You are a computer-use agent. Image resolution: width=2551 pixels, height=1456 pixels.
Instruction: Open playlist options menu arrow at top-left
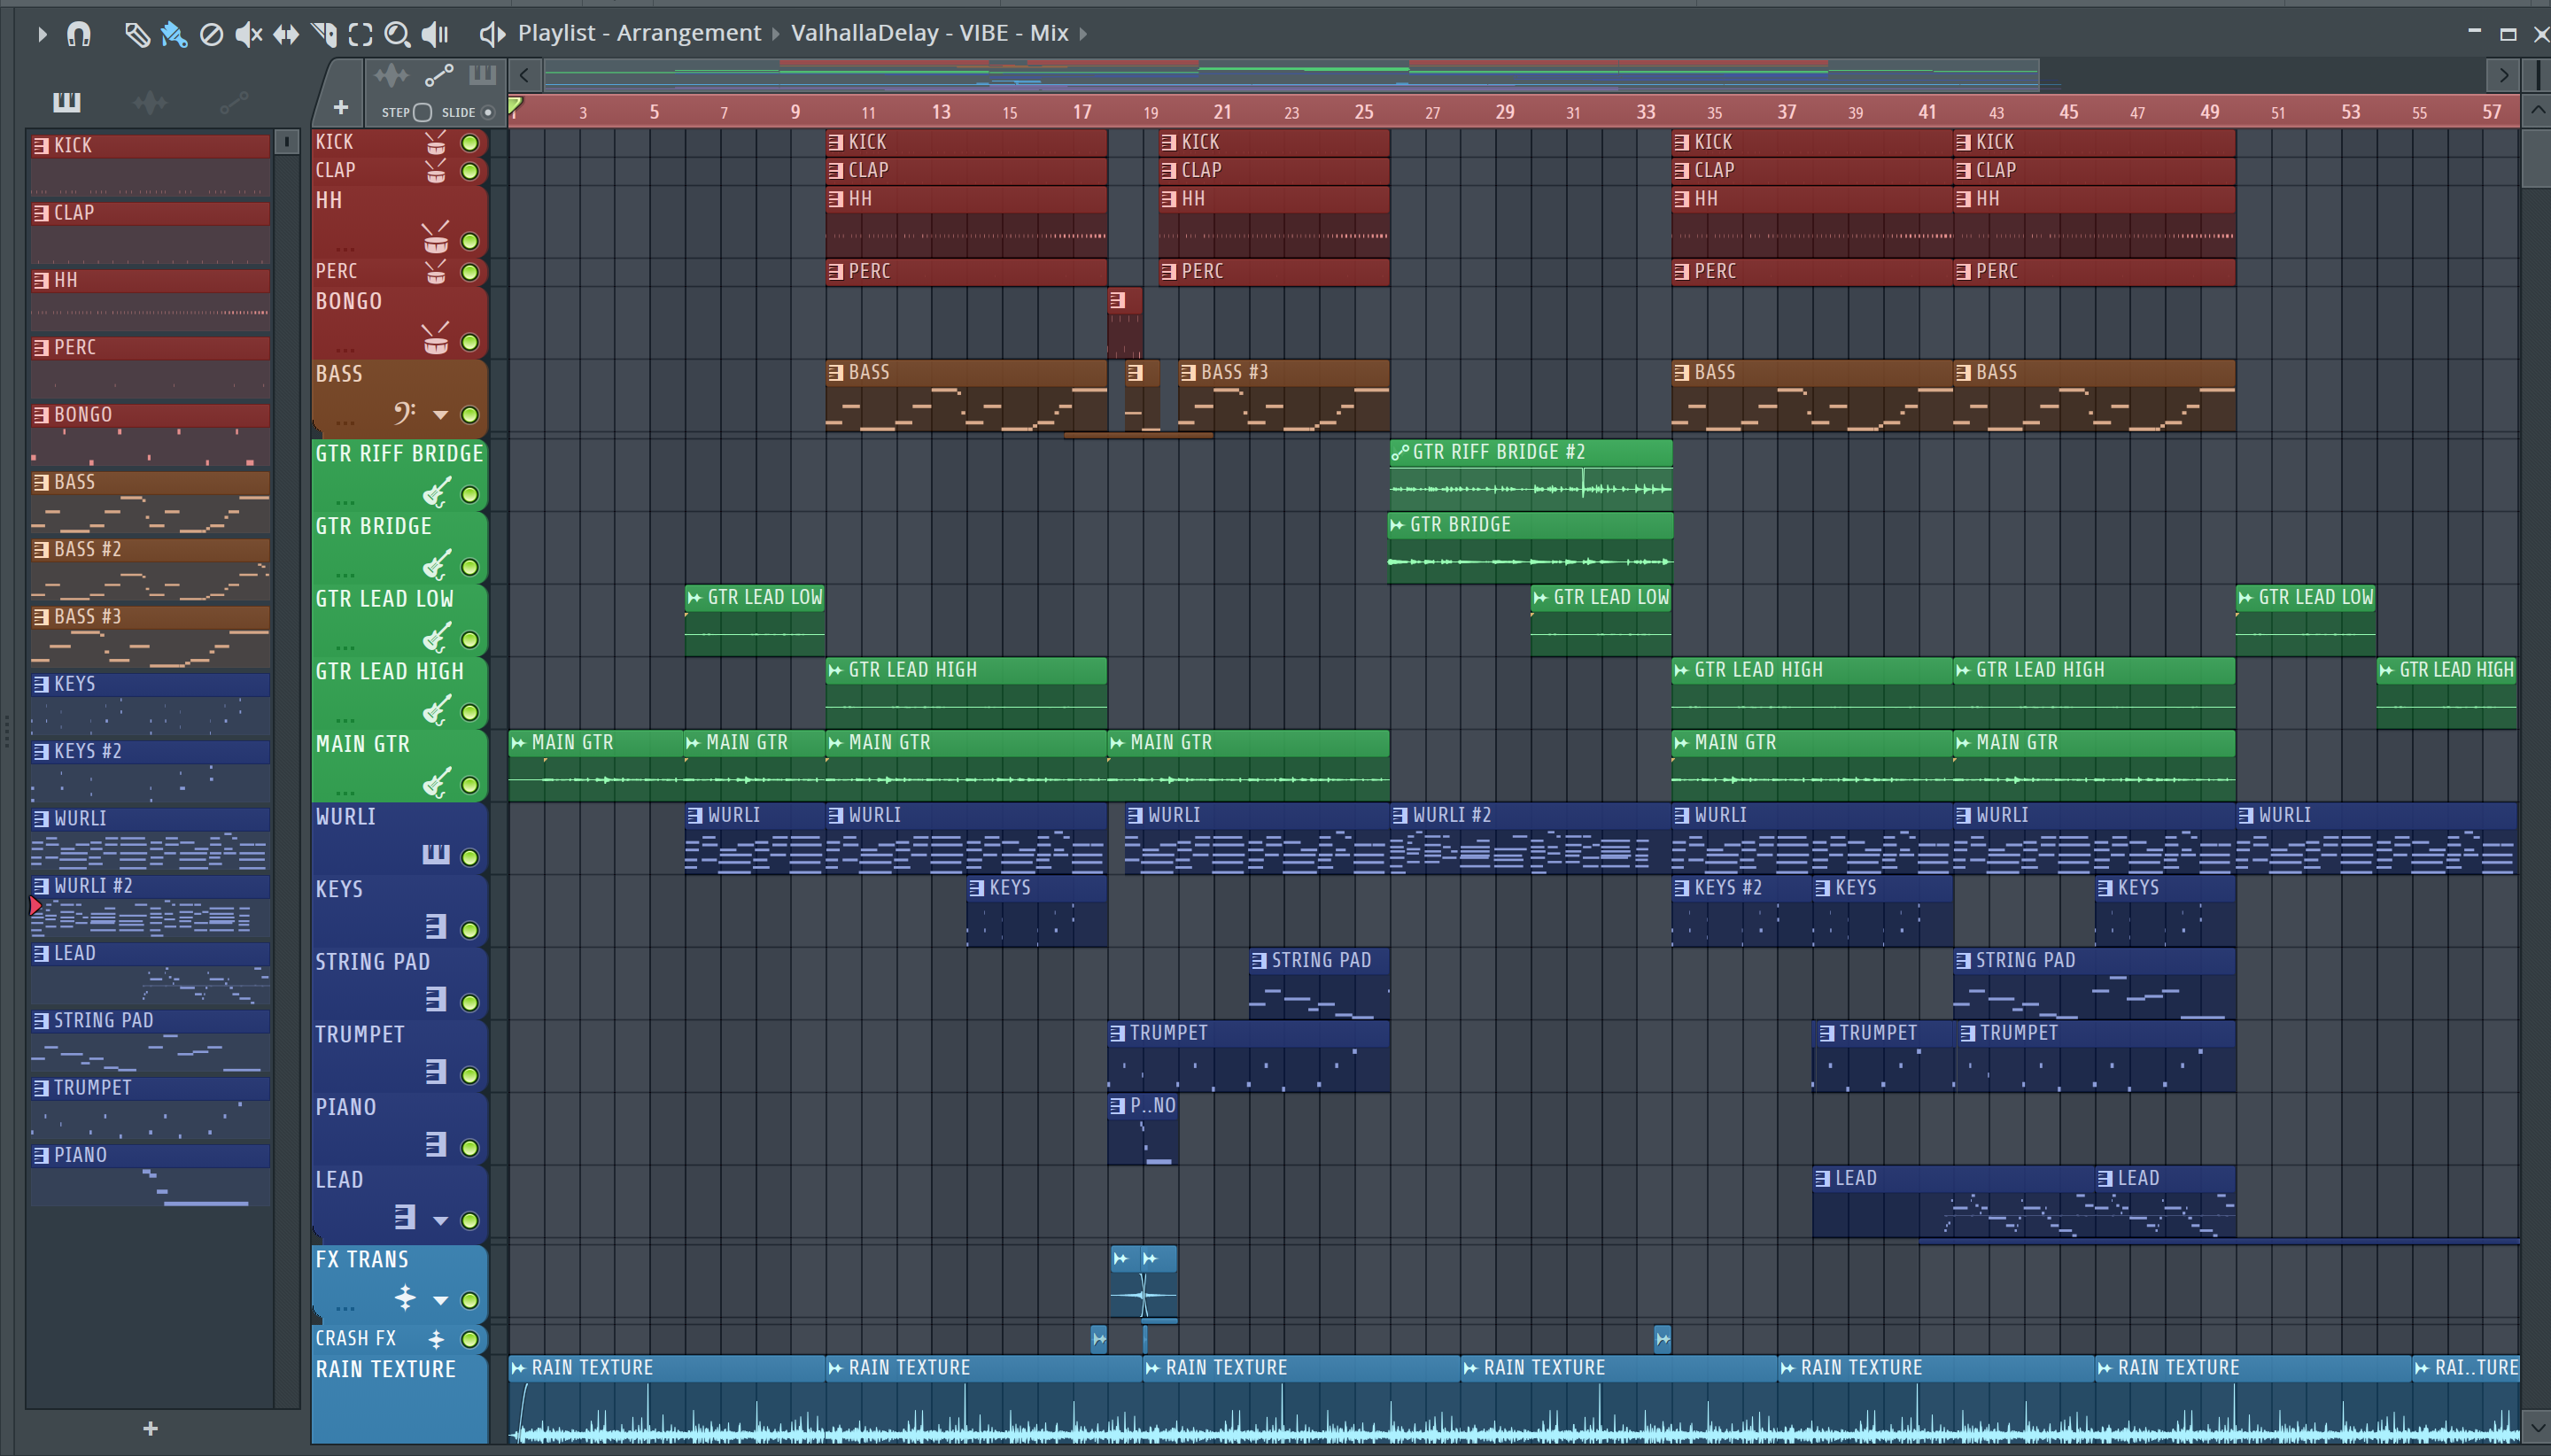[x=42, y=34]
